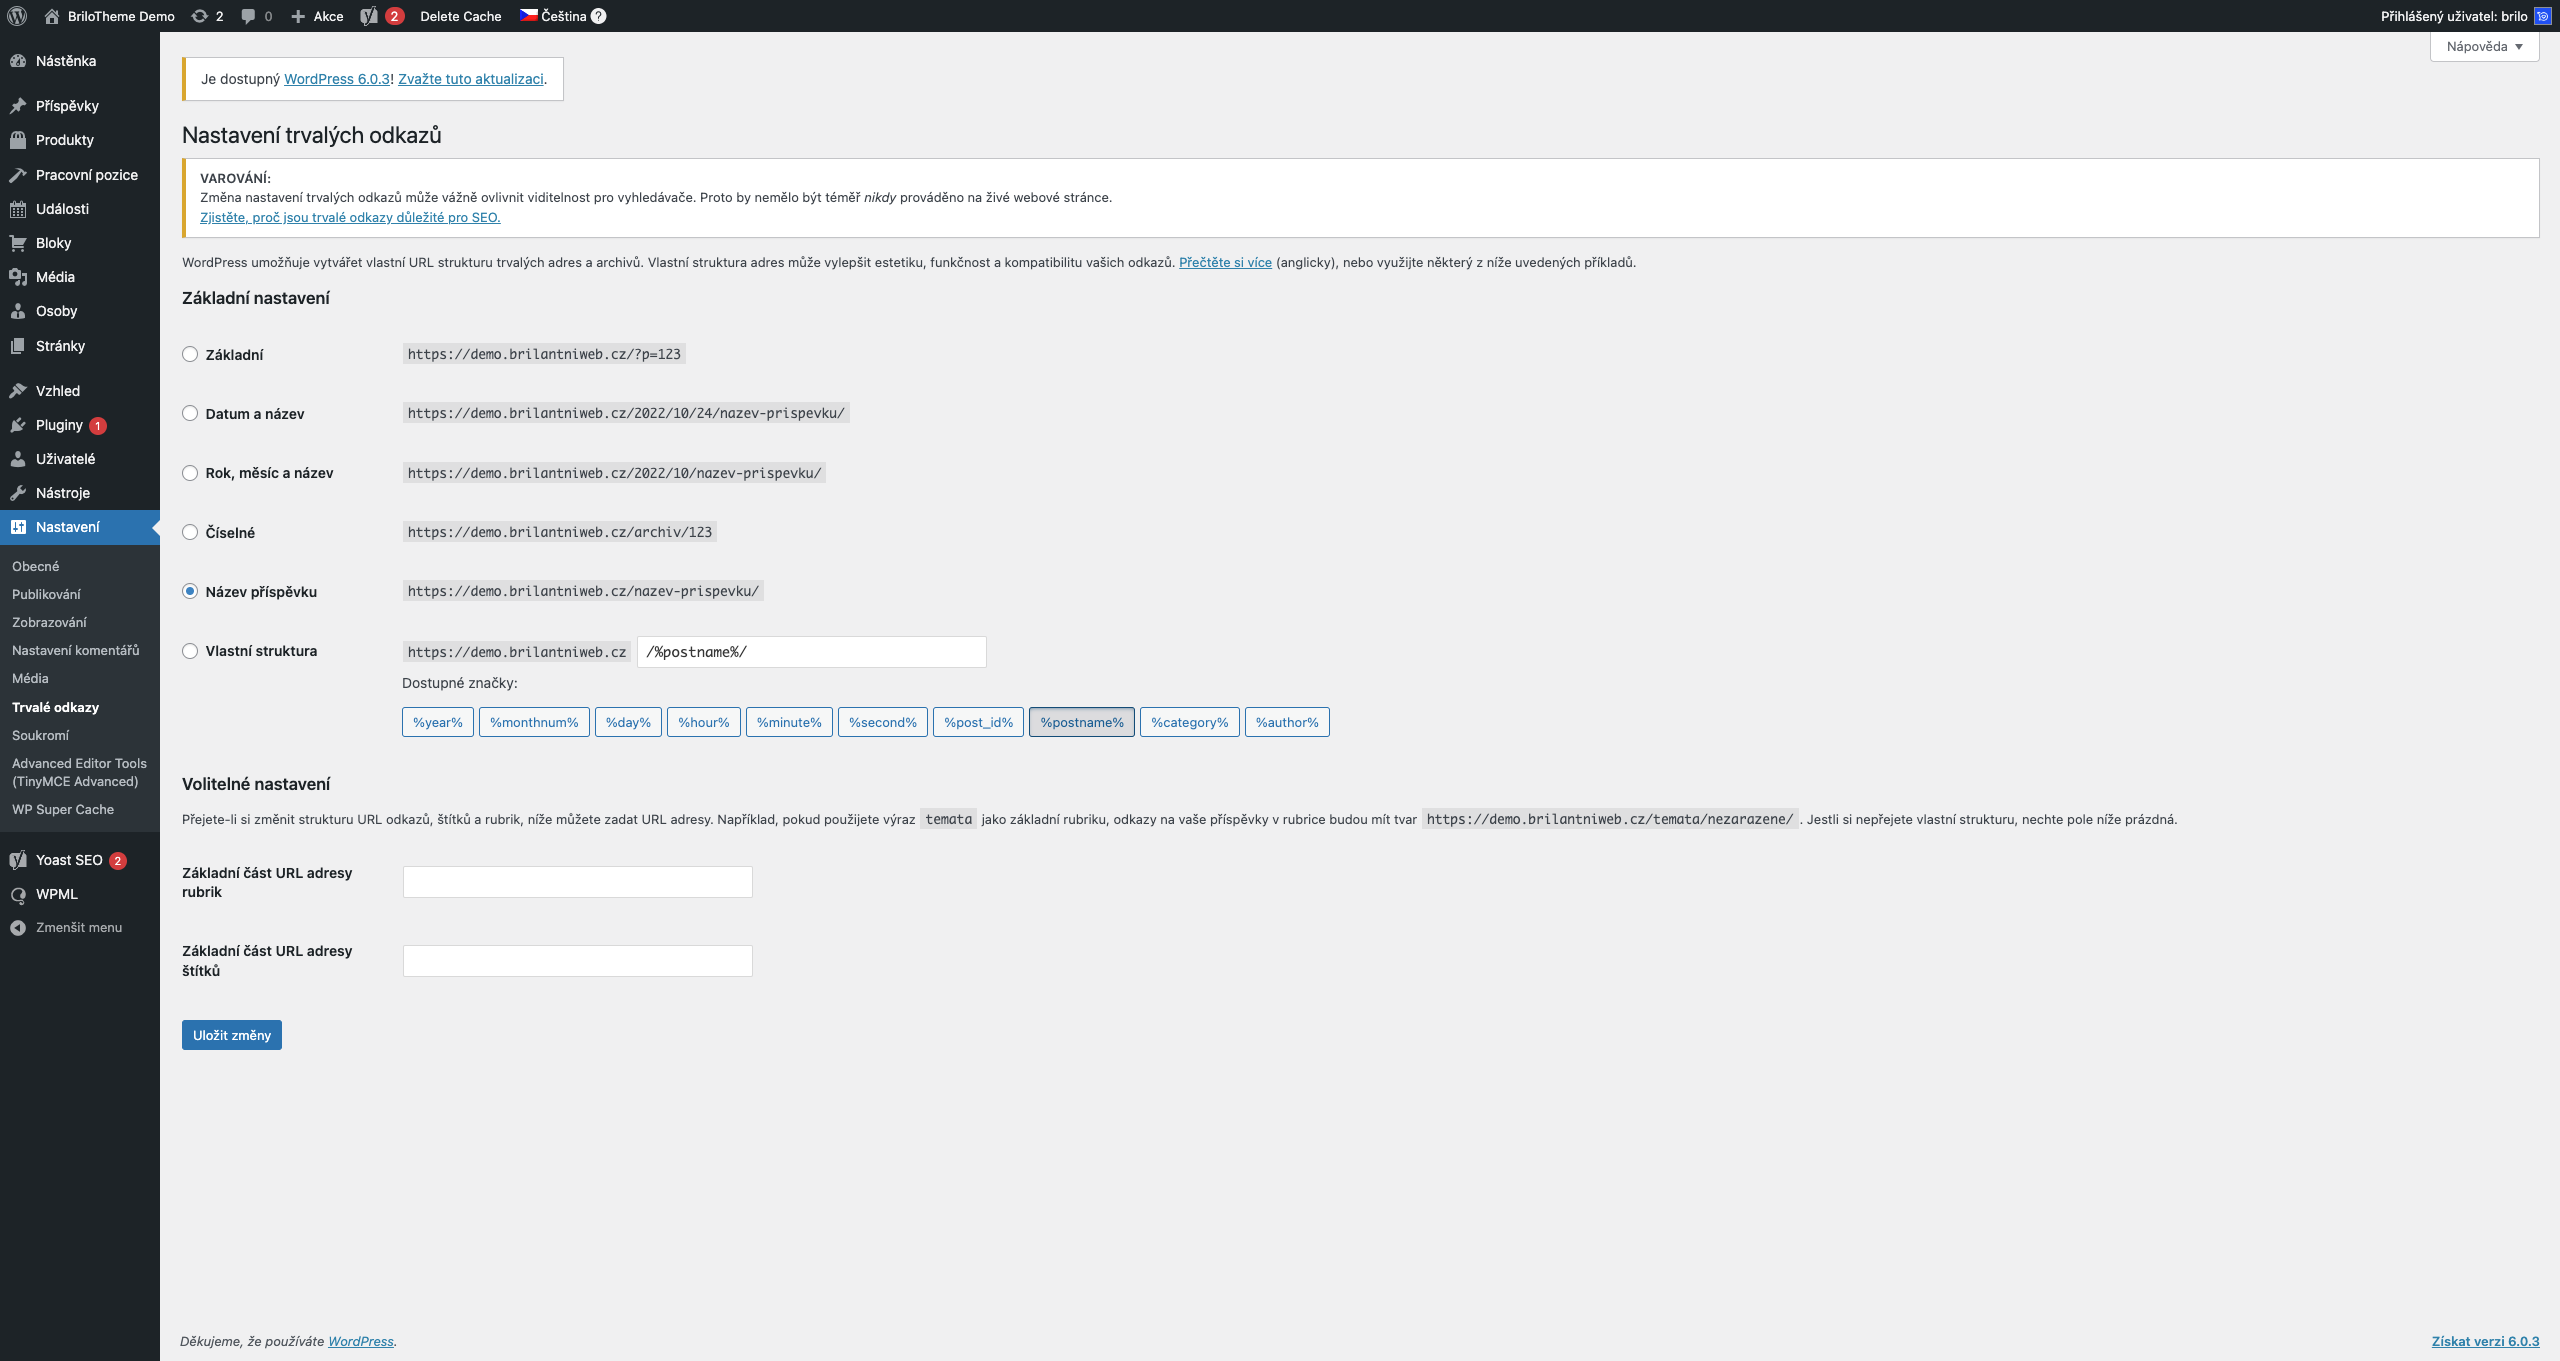Image resolution: width=2560 pixels, height=1361 pixels.
Task: Open the WordPress 6.0.3 update link
Action: click(337, 79)
